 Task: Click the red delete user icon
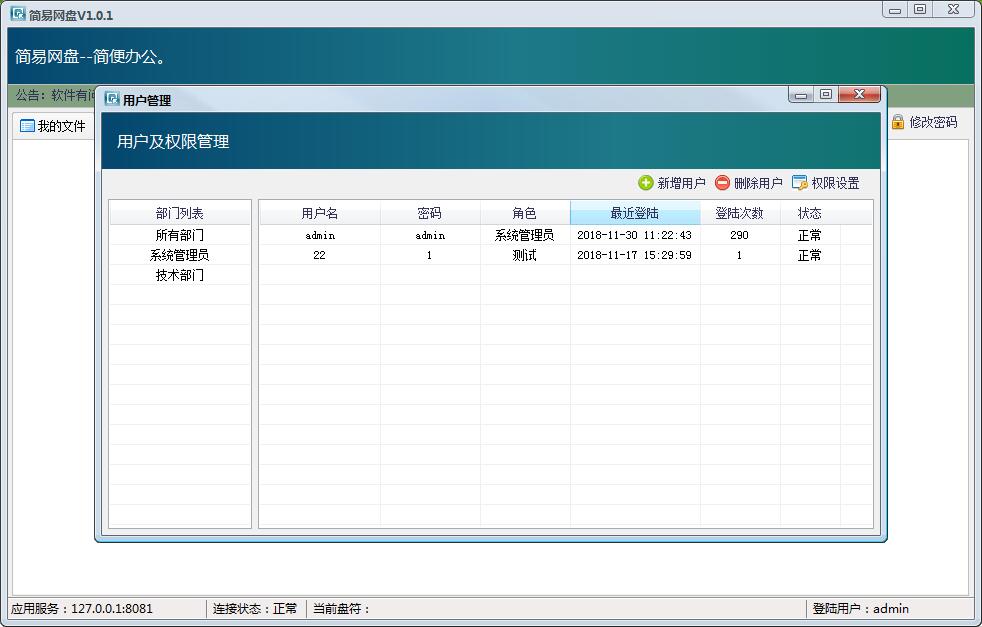722,183
